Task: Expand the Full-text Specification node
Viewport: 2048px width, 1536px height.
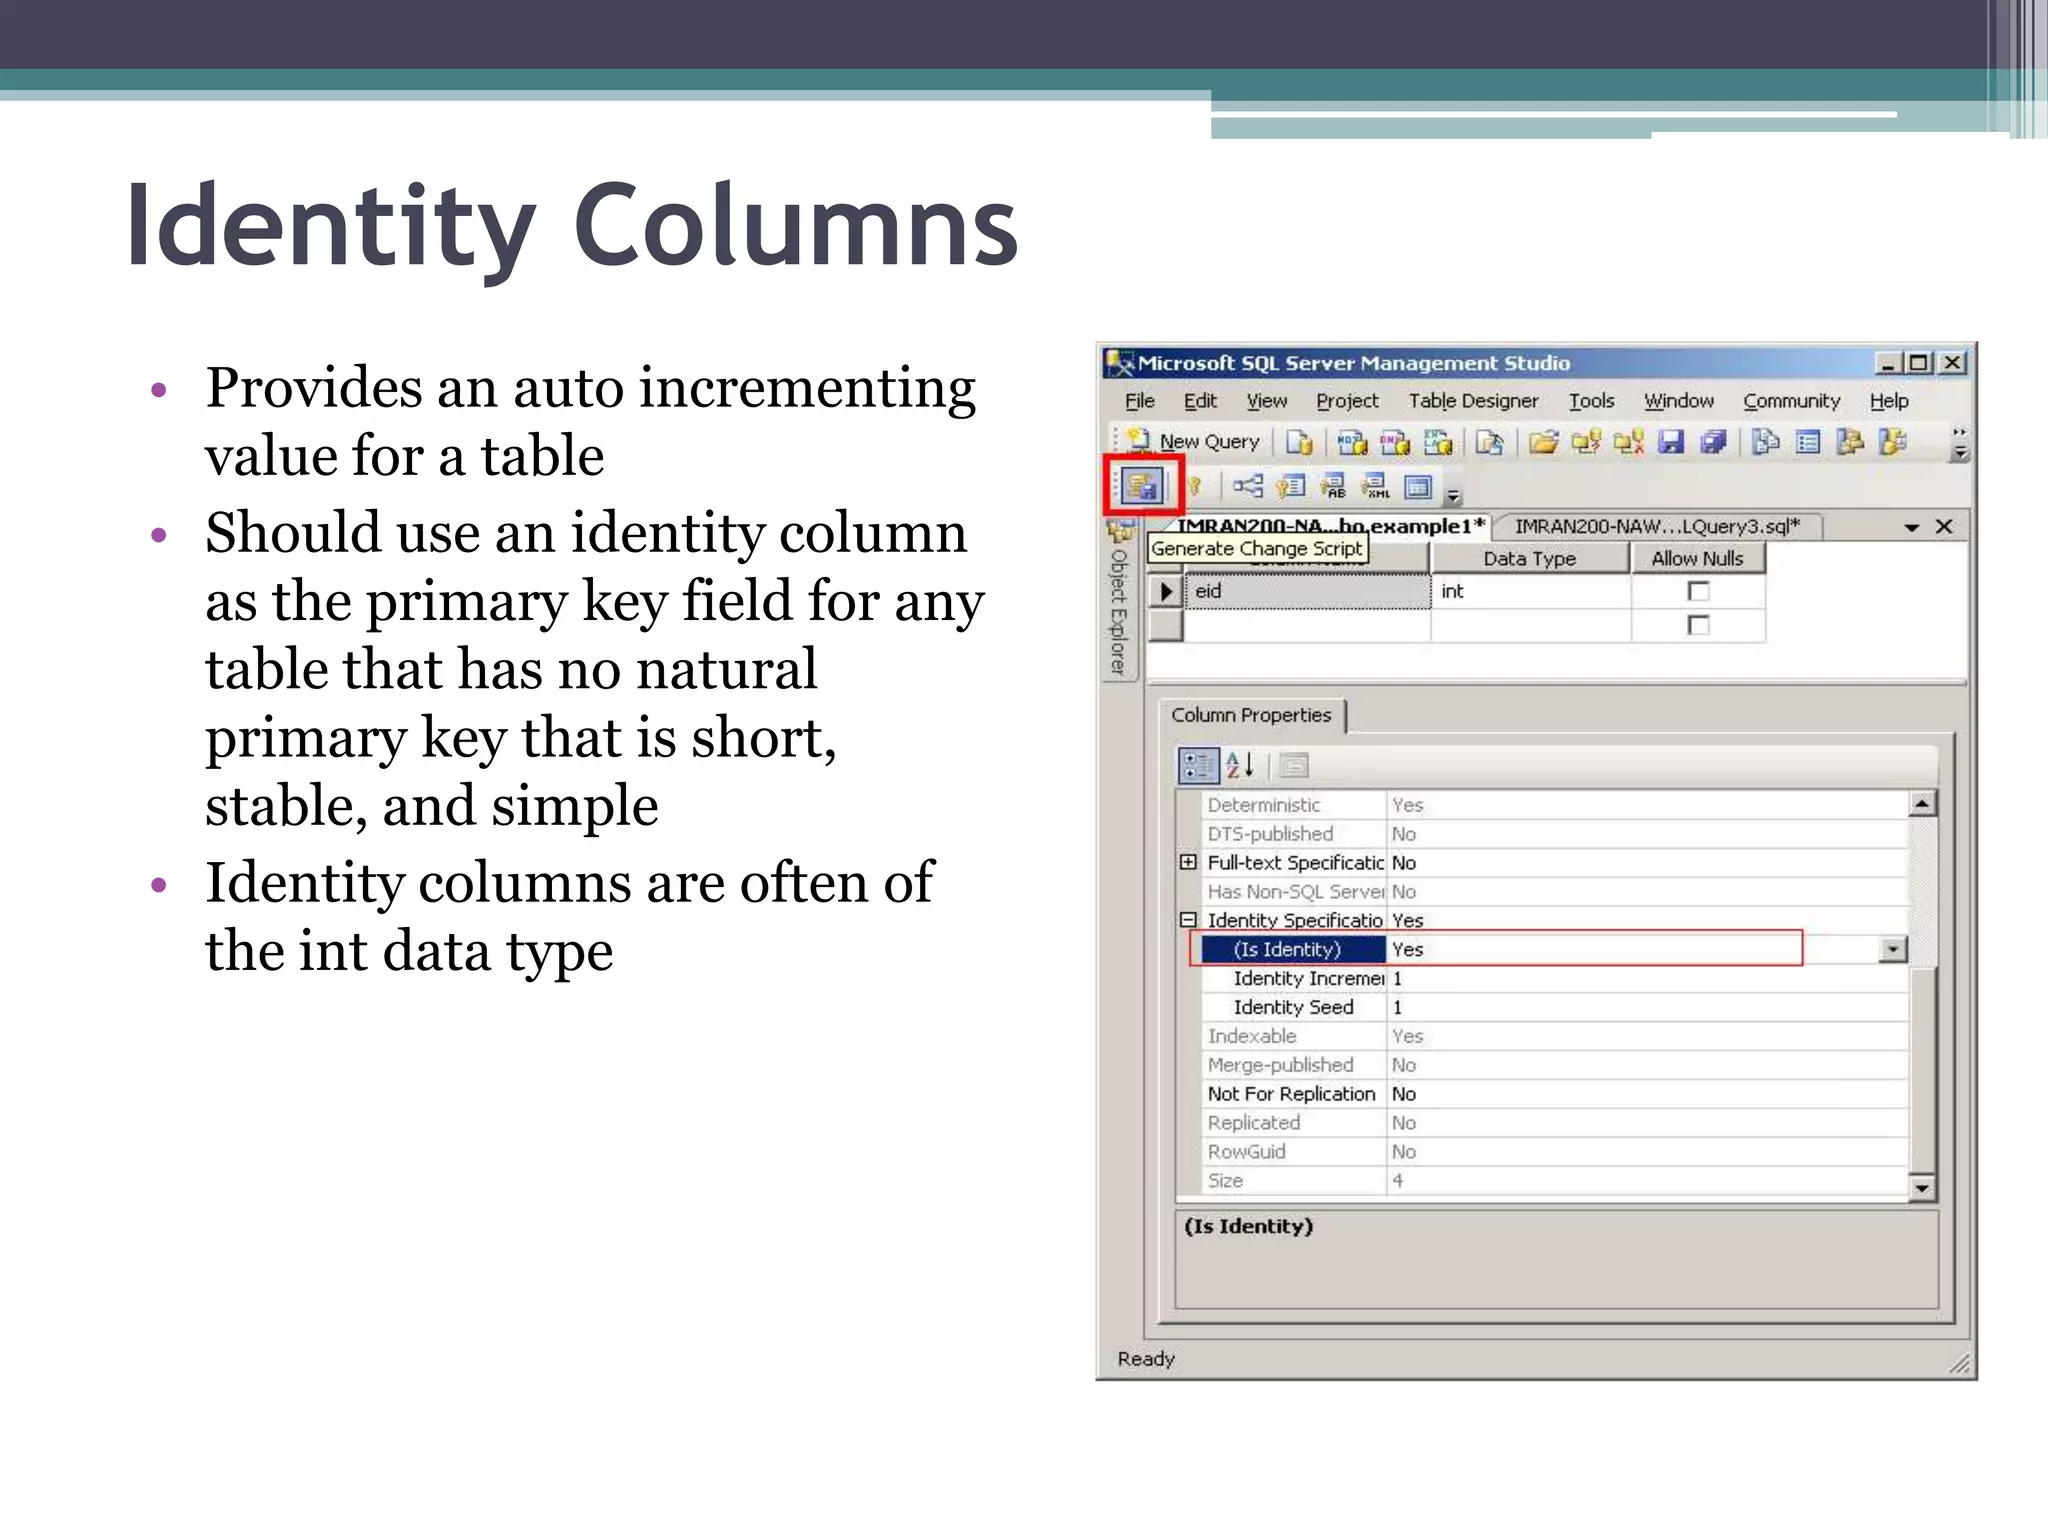Action: (x=1188, y=862)
